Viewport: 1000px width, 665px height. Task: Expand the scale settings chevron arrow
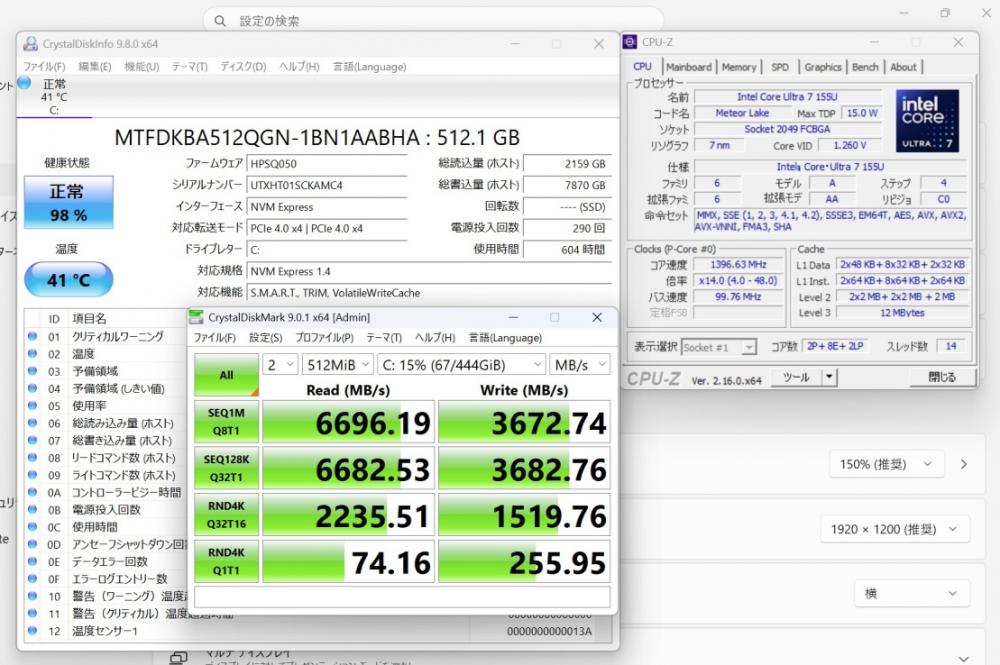click(964, 464)
